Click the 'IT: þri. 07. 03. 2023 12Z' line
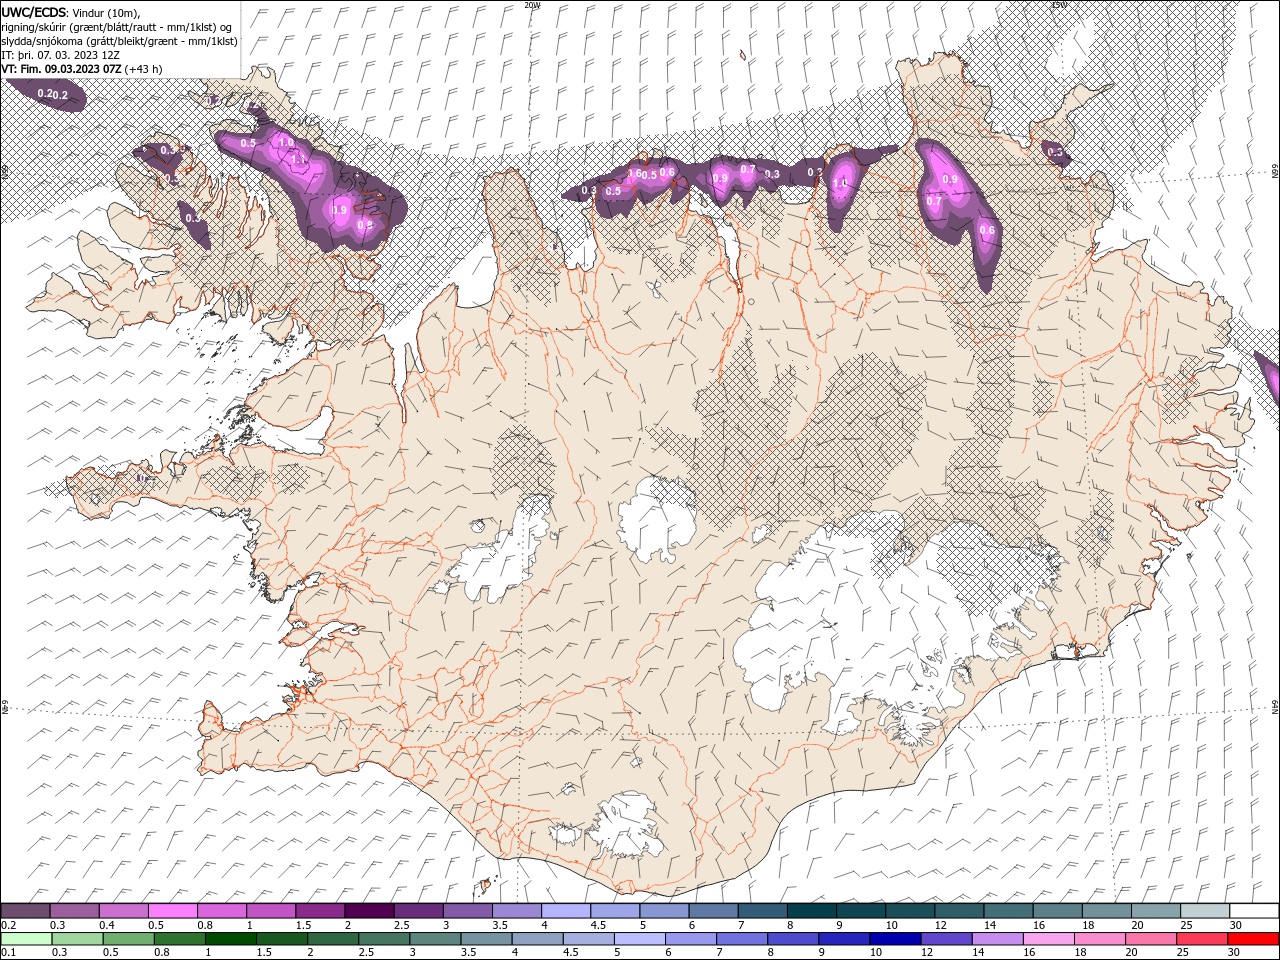 60,55
